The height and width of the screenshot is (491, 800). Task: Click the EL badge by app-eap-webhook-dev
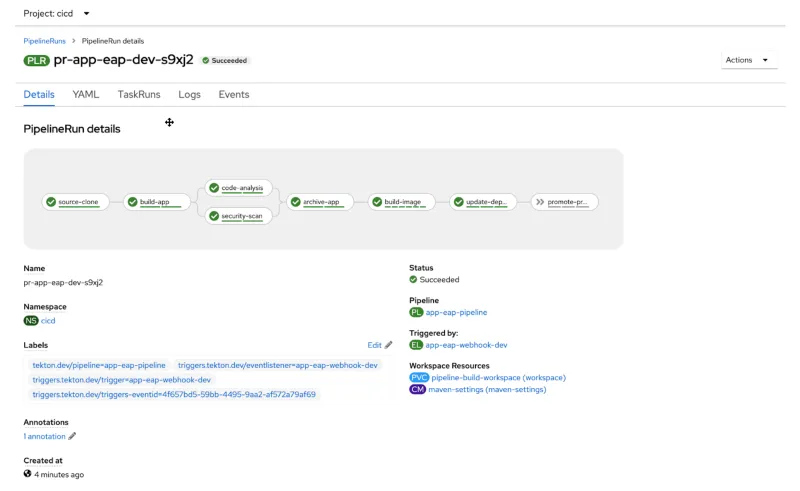416,345
